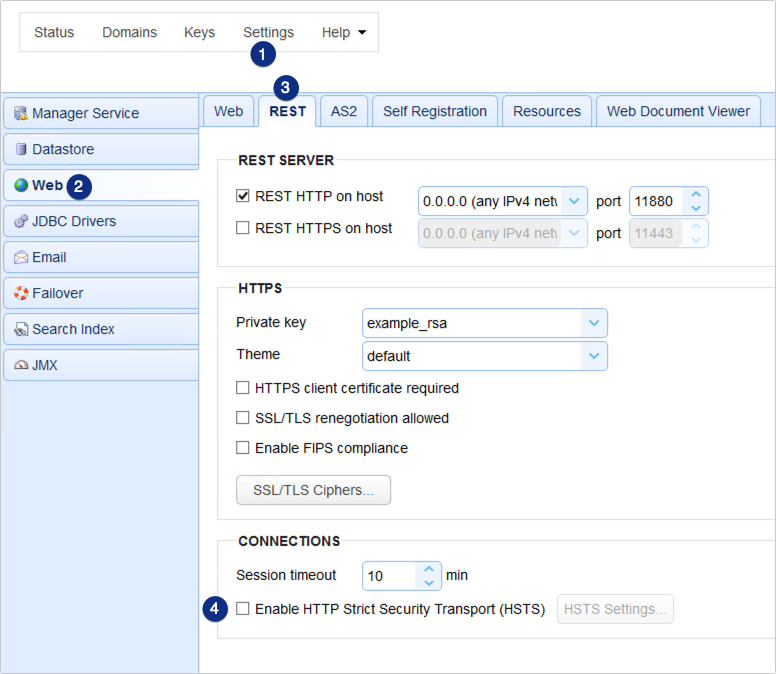776x674 pixels.
Task: Click the JDBC Drivers icon
Action: point(21,221)
